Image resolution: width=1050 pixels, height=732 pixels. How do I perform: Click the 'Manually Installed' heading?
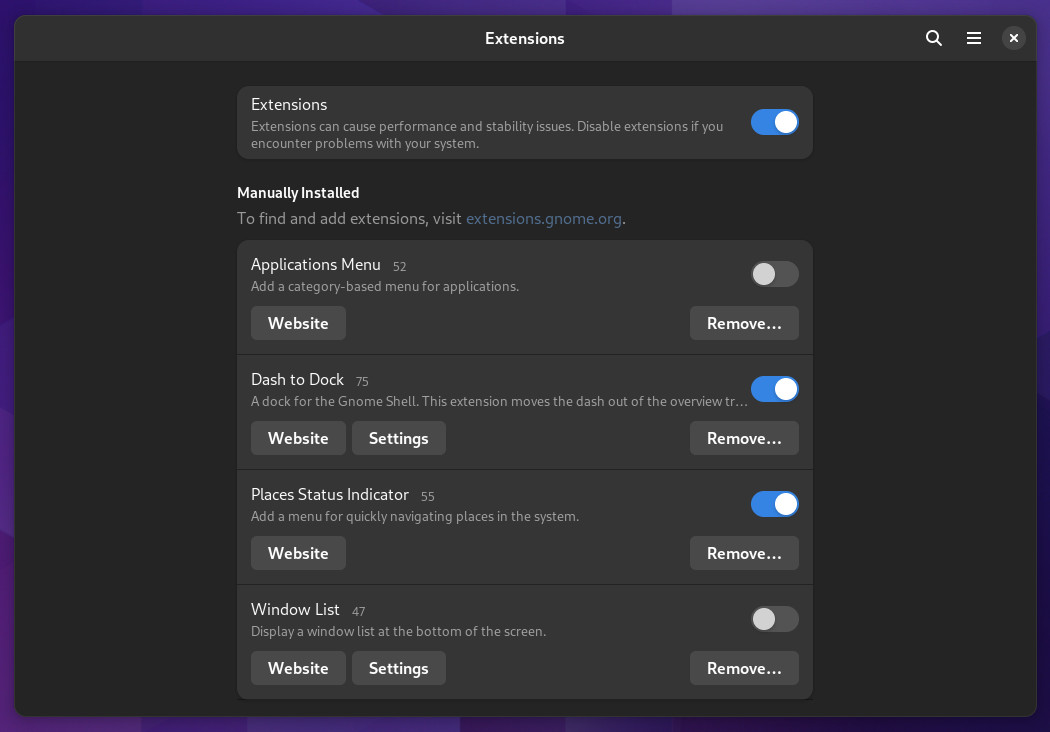click(x=298, y=193)
